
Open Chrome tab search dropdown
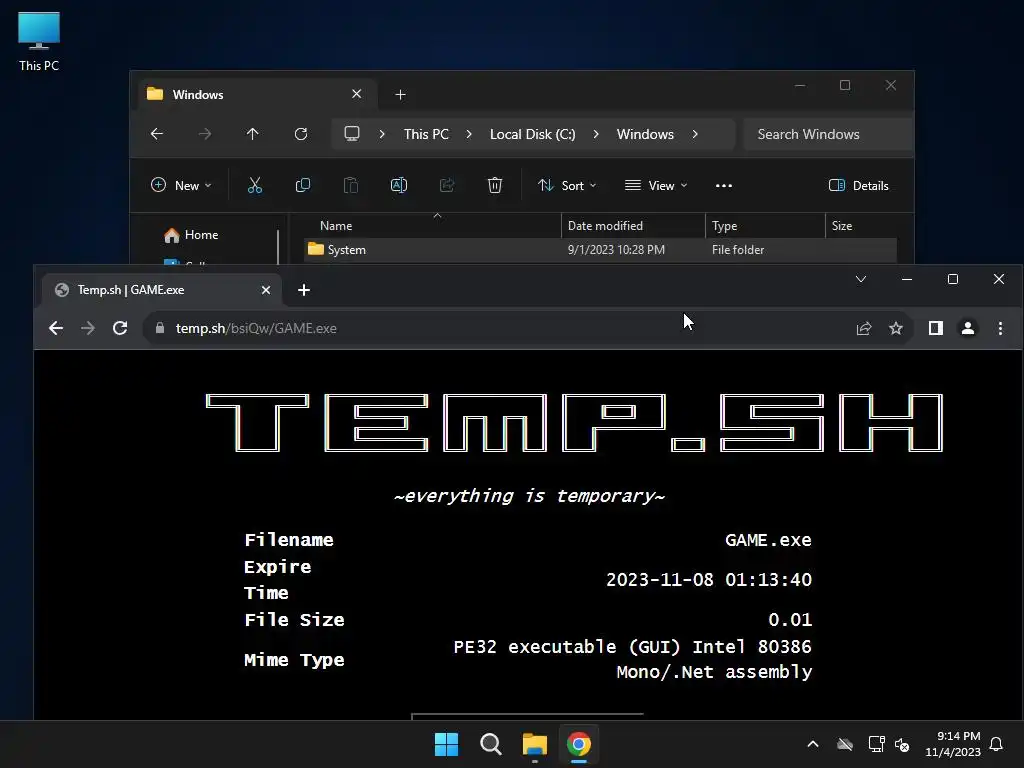click(861, 280)
